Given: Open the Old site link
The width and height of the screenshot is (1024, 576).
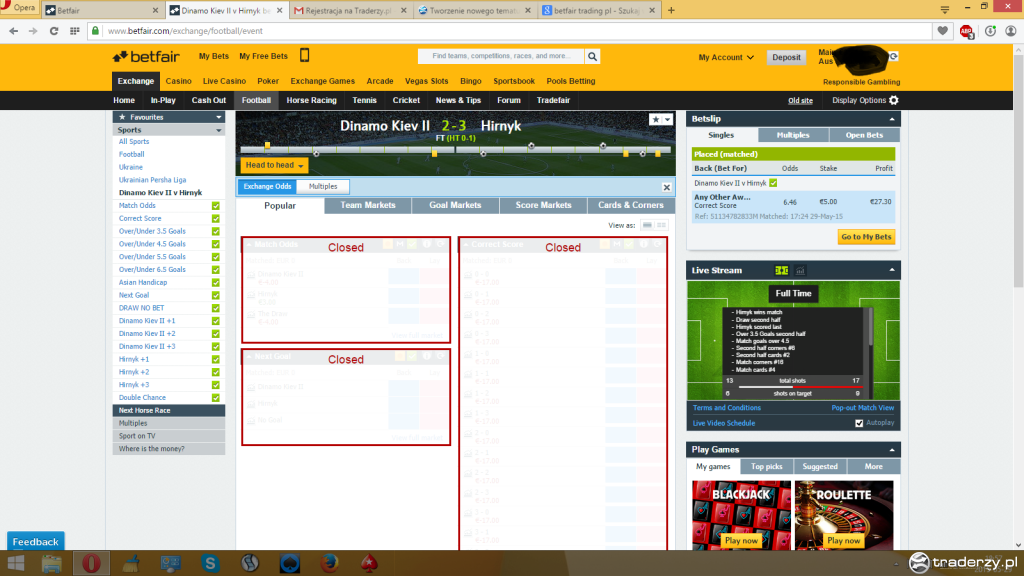Looking at the screenshot, I should pos(800,101).
